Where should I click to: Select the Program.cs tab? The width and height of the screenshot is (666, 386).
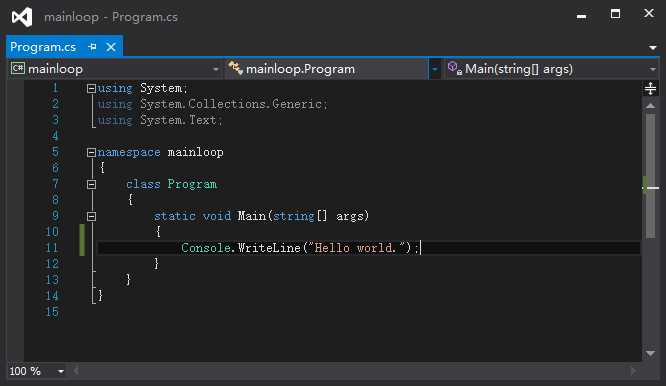pyautogui.click(x=43, y=47)
